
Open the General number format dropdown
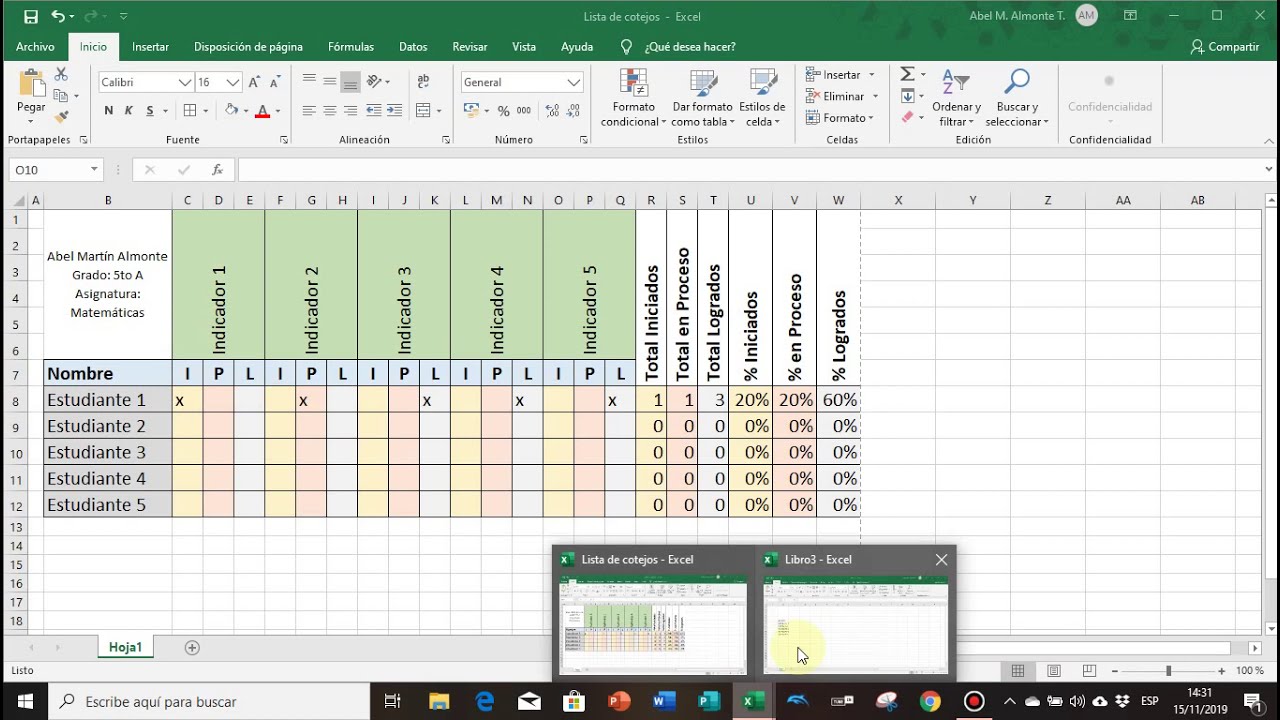click(x=574, y=82)
